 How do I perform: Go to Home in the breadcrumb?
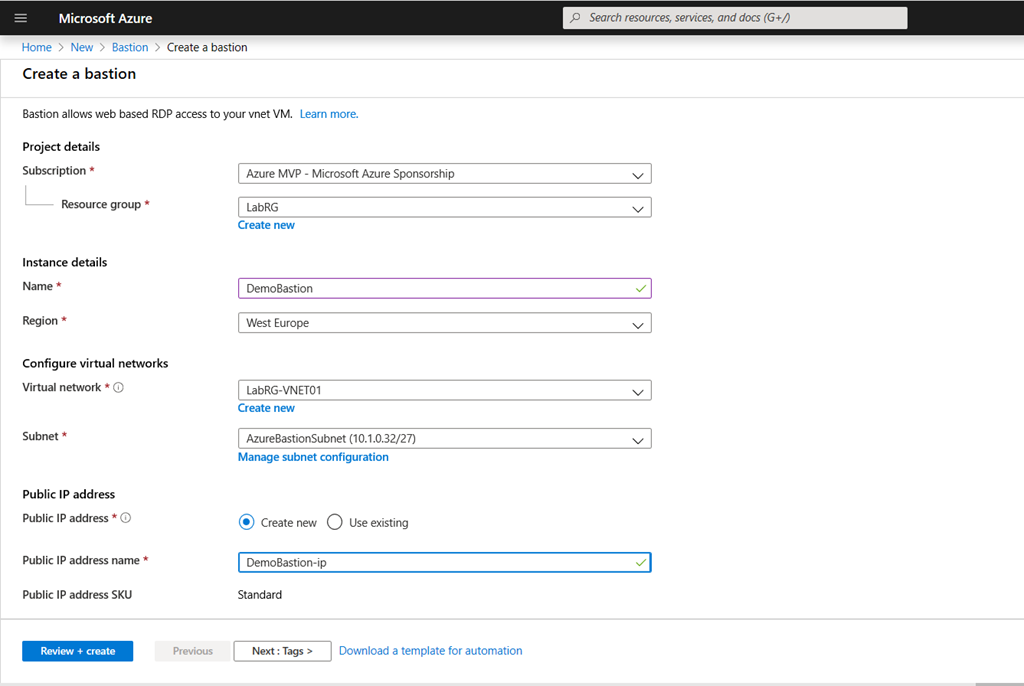[37, 47]
